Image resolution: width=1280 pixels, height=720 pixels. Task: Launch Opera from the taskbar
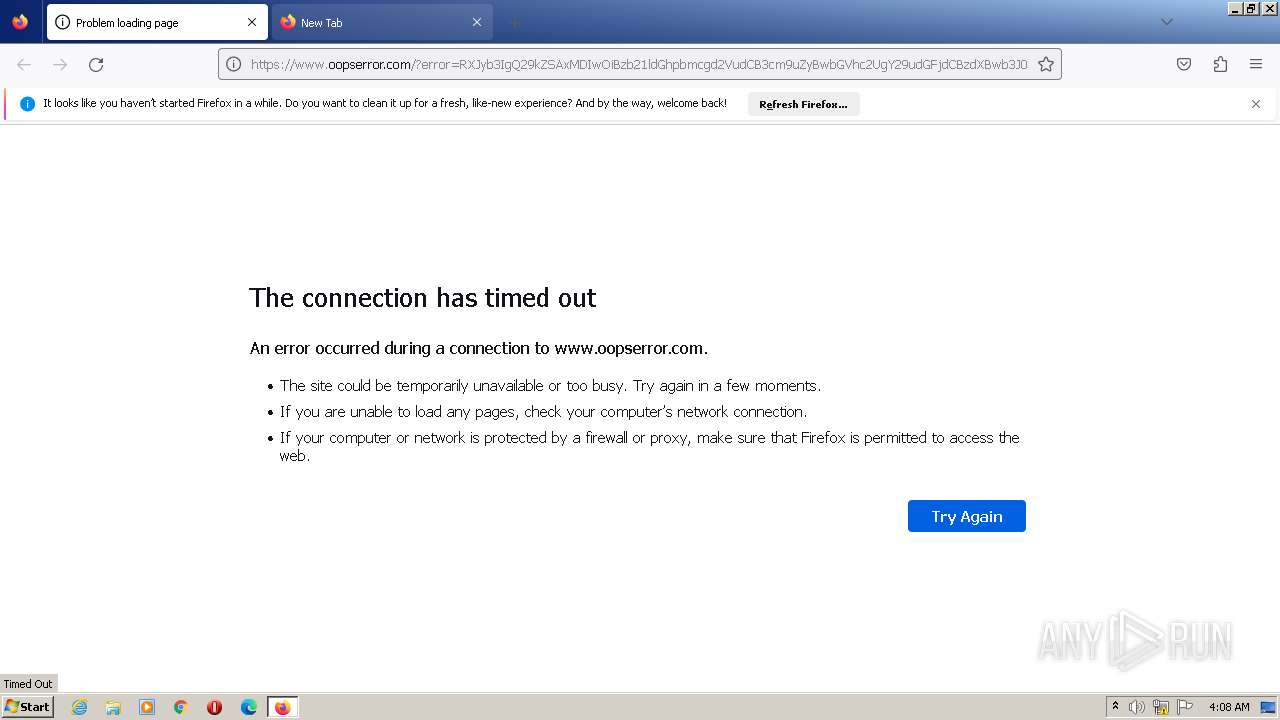214,707
